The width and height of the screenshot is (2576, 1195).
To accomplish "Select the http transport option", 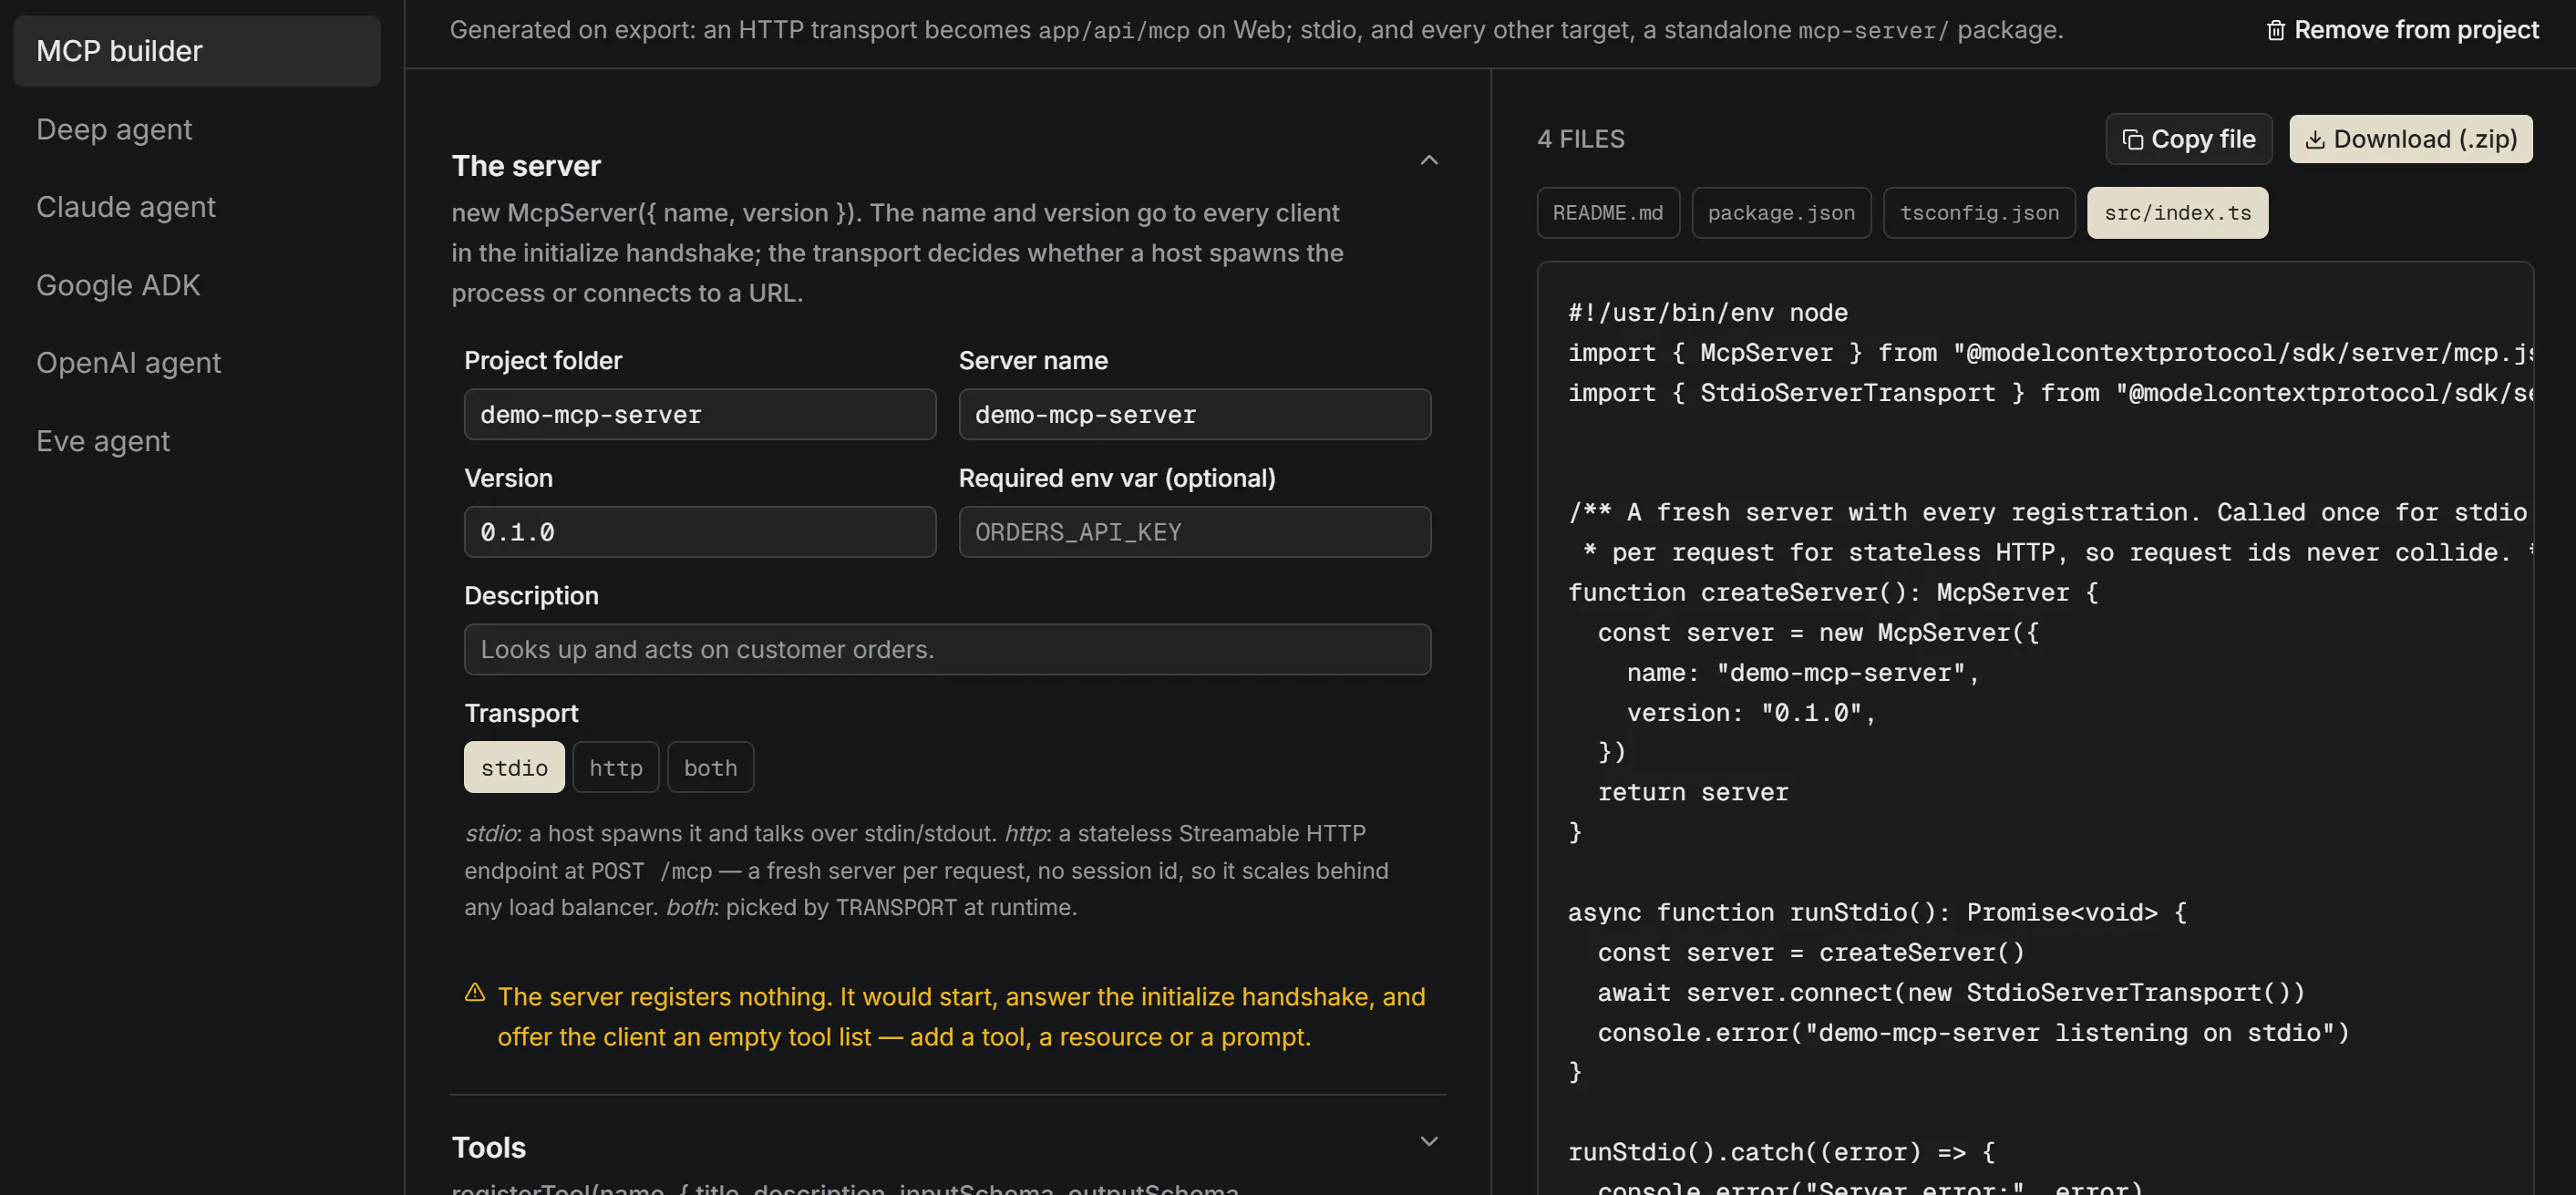I will (x=615, y=767).
